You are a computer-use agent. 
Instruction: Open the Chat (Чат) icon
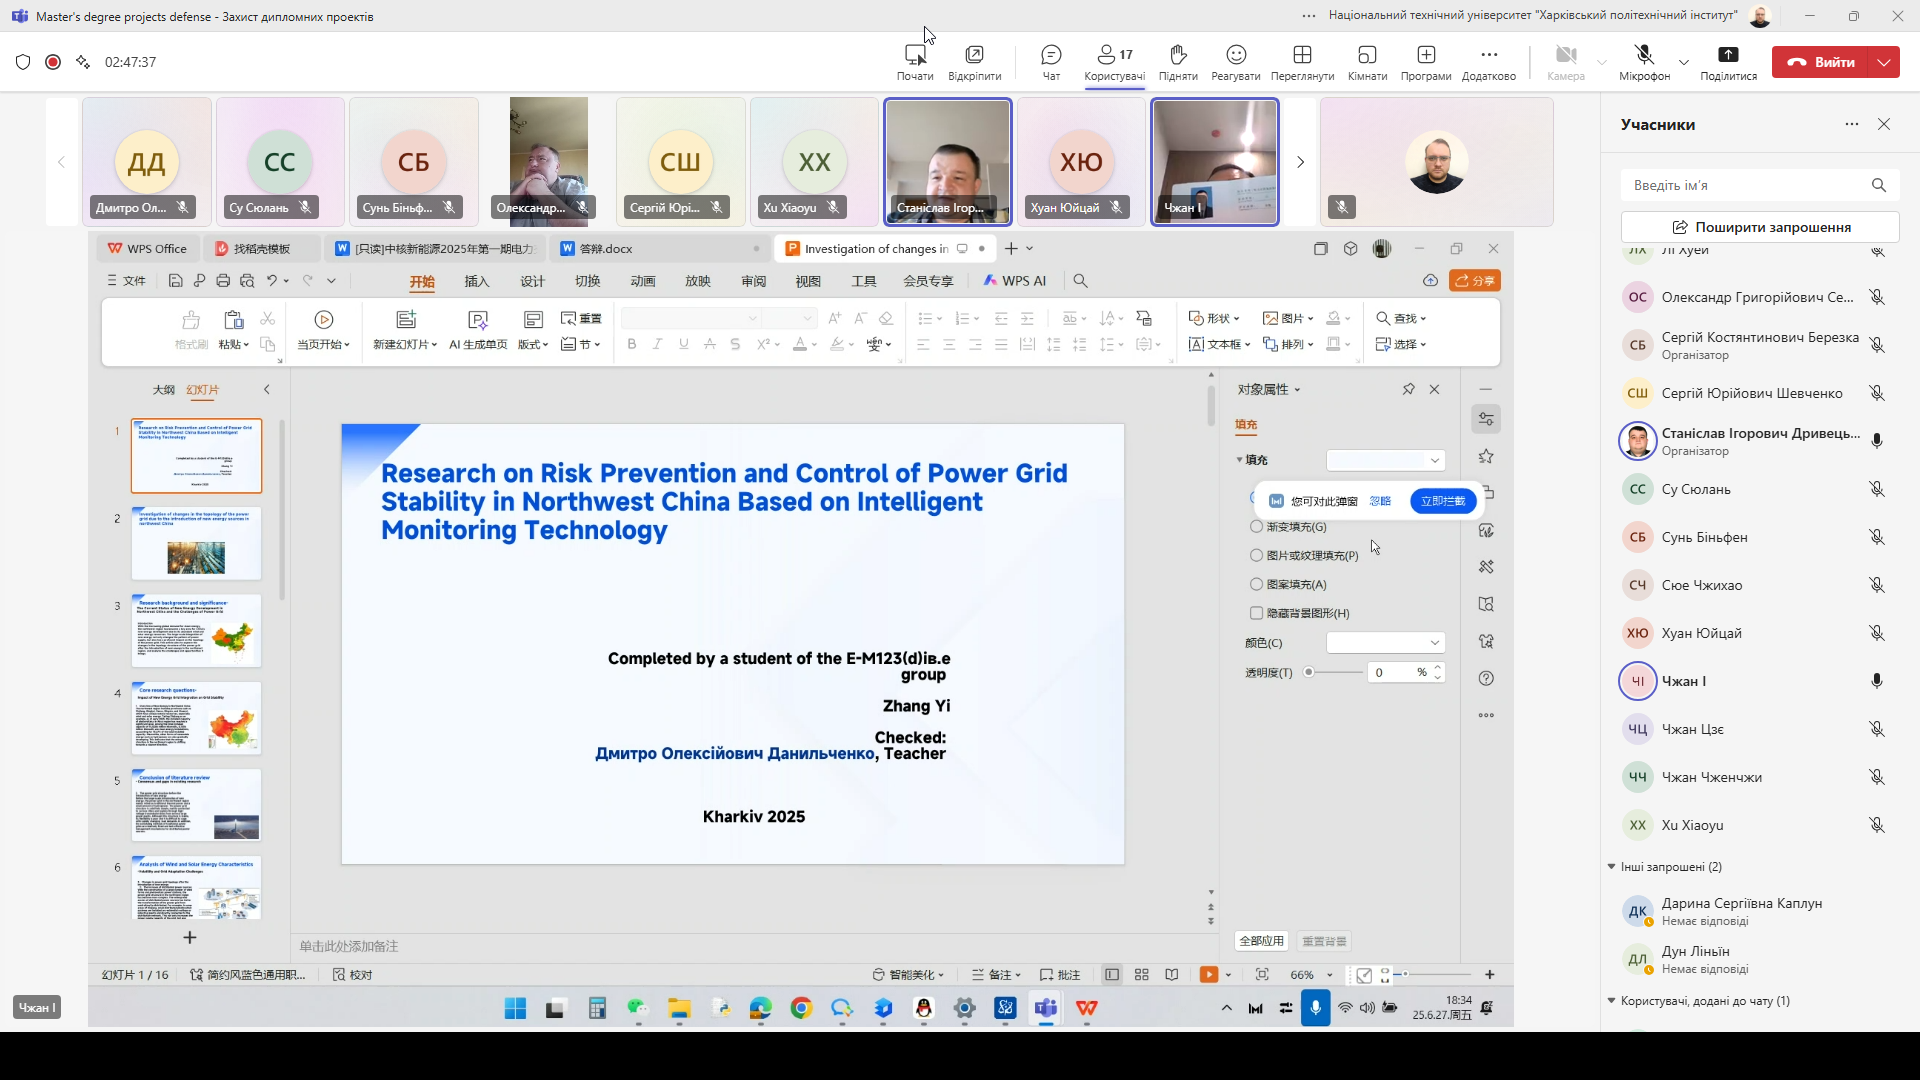click(1050, 55)
